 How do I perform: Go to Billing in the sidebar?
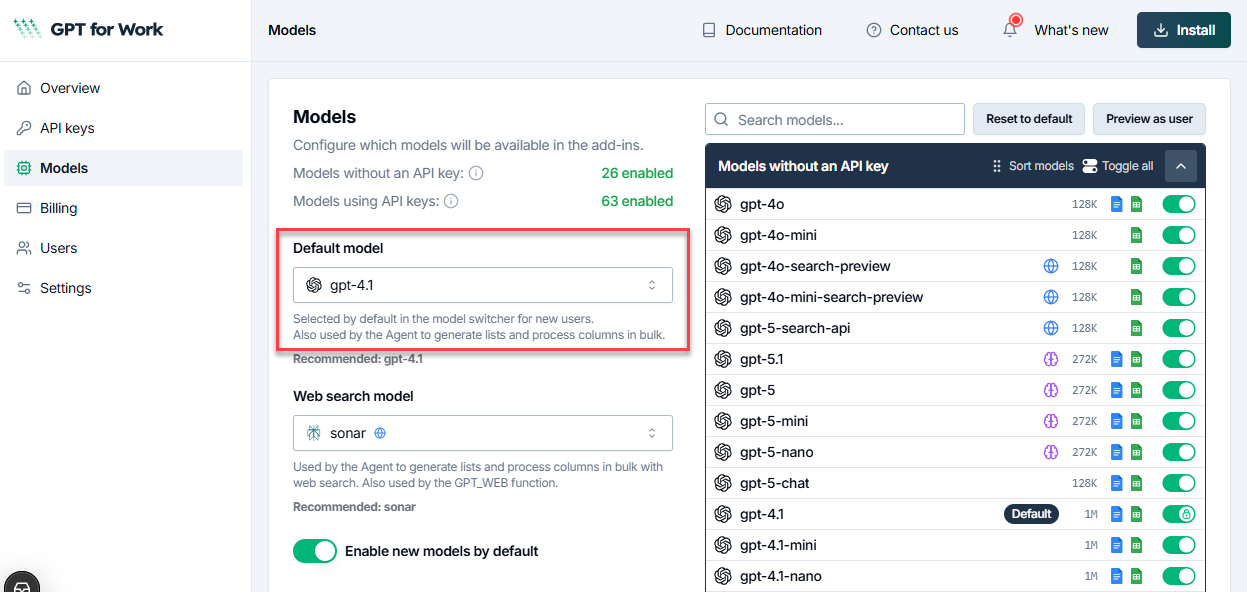coord(58,208)
